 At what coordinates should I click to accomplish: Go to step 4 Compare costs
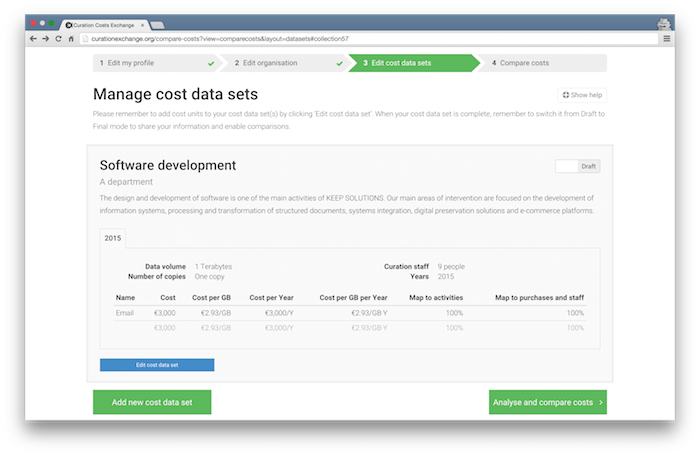[542, 63]
